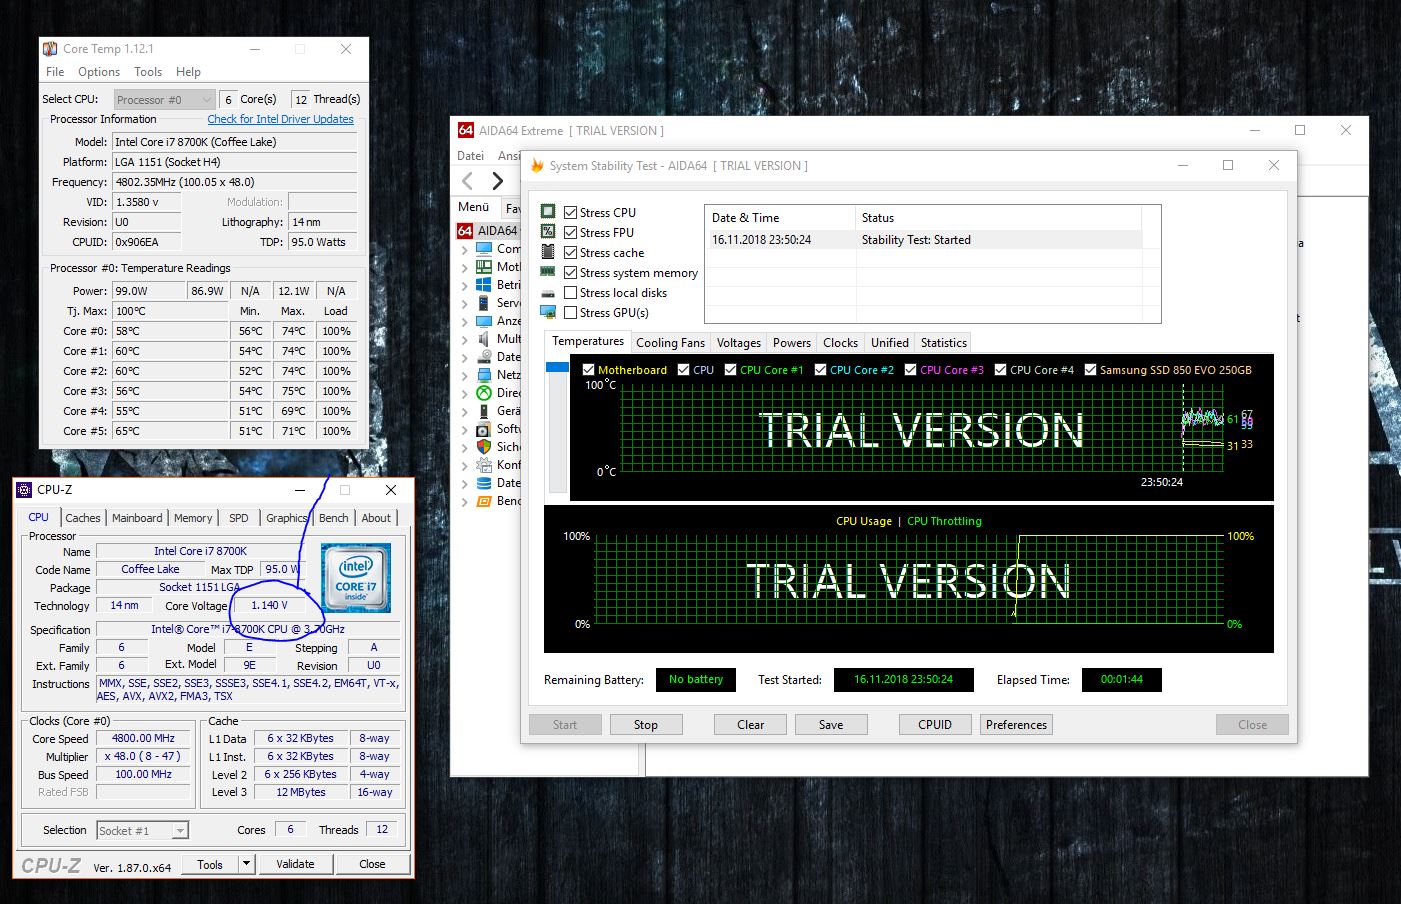Viewport: 1401px width, 904px height.
Task: Open stability test Preferences
Action: (1016, 725)
